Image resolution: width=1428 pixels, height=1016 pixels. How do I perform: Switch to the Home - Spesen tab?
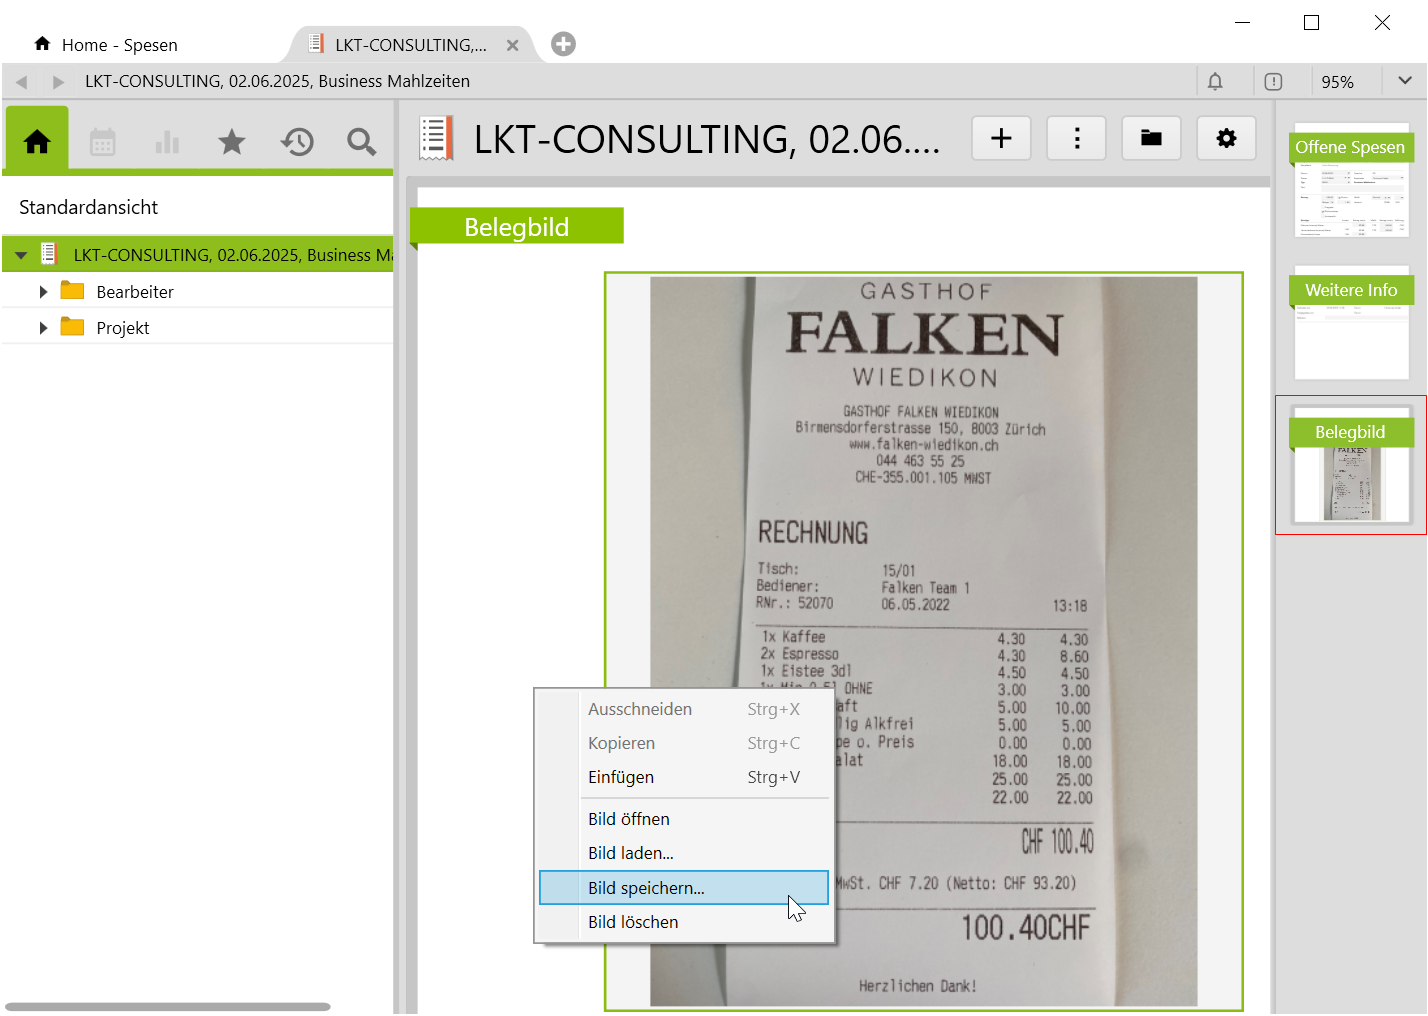(119, 45)
